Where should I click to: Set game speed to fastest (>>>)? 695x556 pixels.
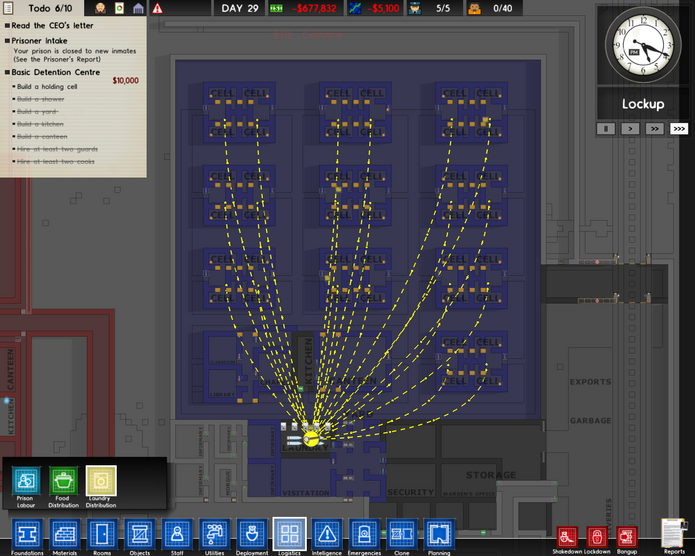pos(679,129)
